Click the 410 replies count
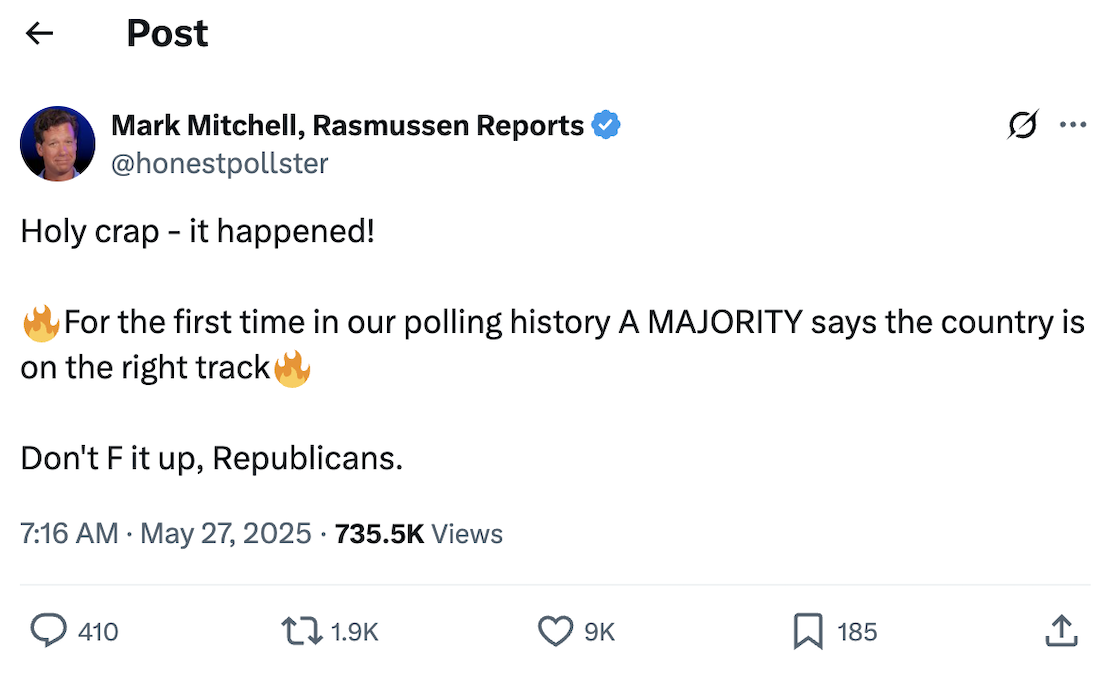The image size is (1120, 687). coord(98,632)
